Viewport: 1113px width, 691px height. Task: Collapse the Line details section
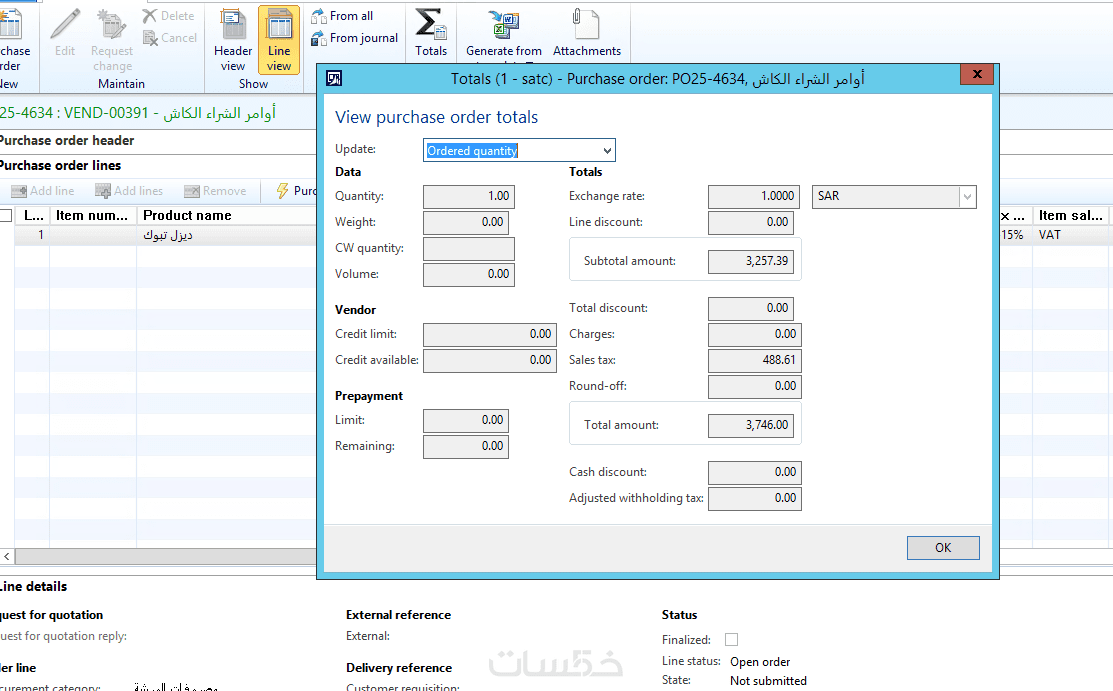pyautogui.click(x=33, y=587)
